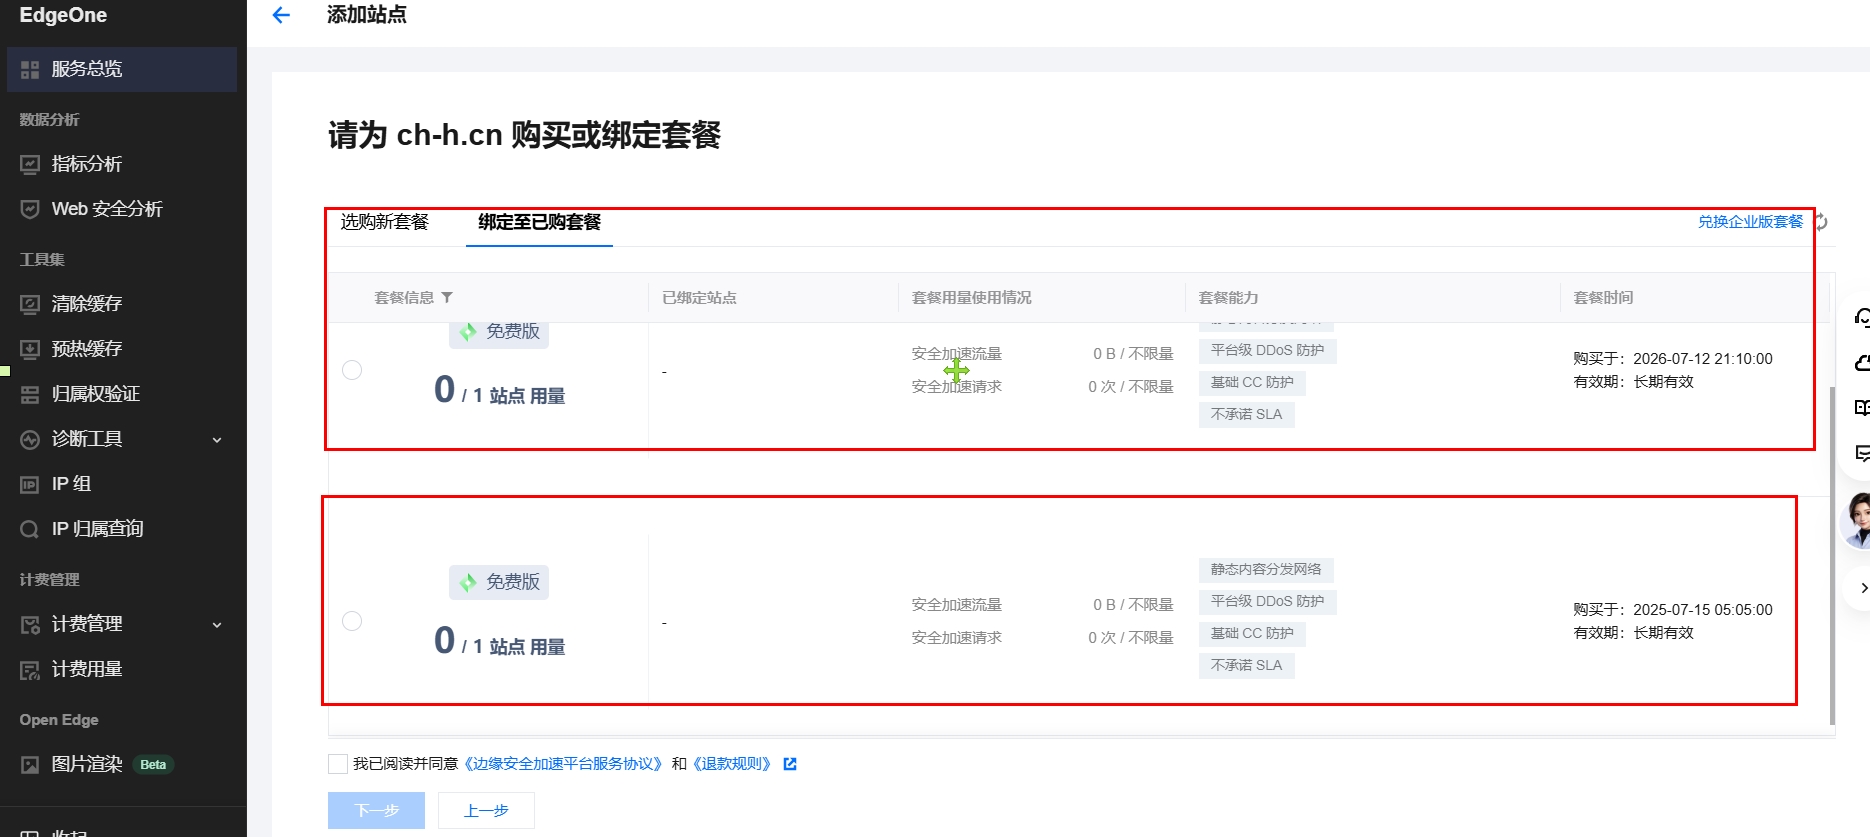This screenshot has width=1870, height=837.
Task: Click the refresh icon next to 兑换企业版套餐
Action: click(1822, 222)
